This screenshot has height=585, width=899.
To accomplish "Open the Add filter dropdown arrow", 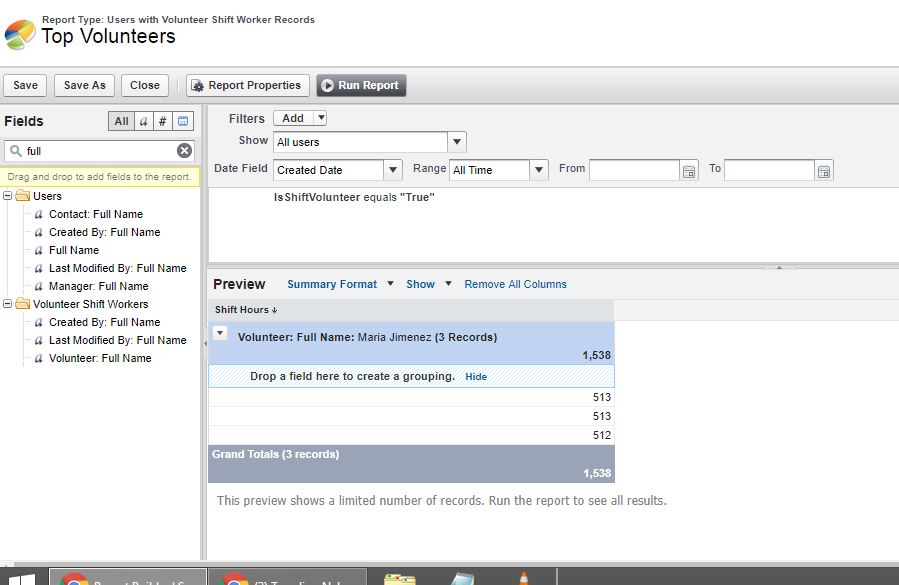I will tap(321, 118).
